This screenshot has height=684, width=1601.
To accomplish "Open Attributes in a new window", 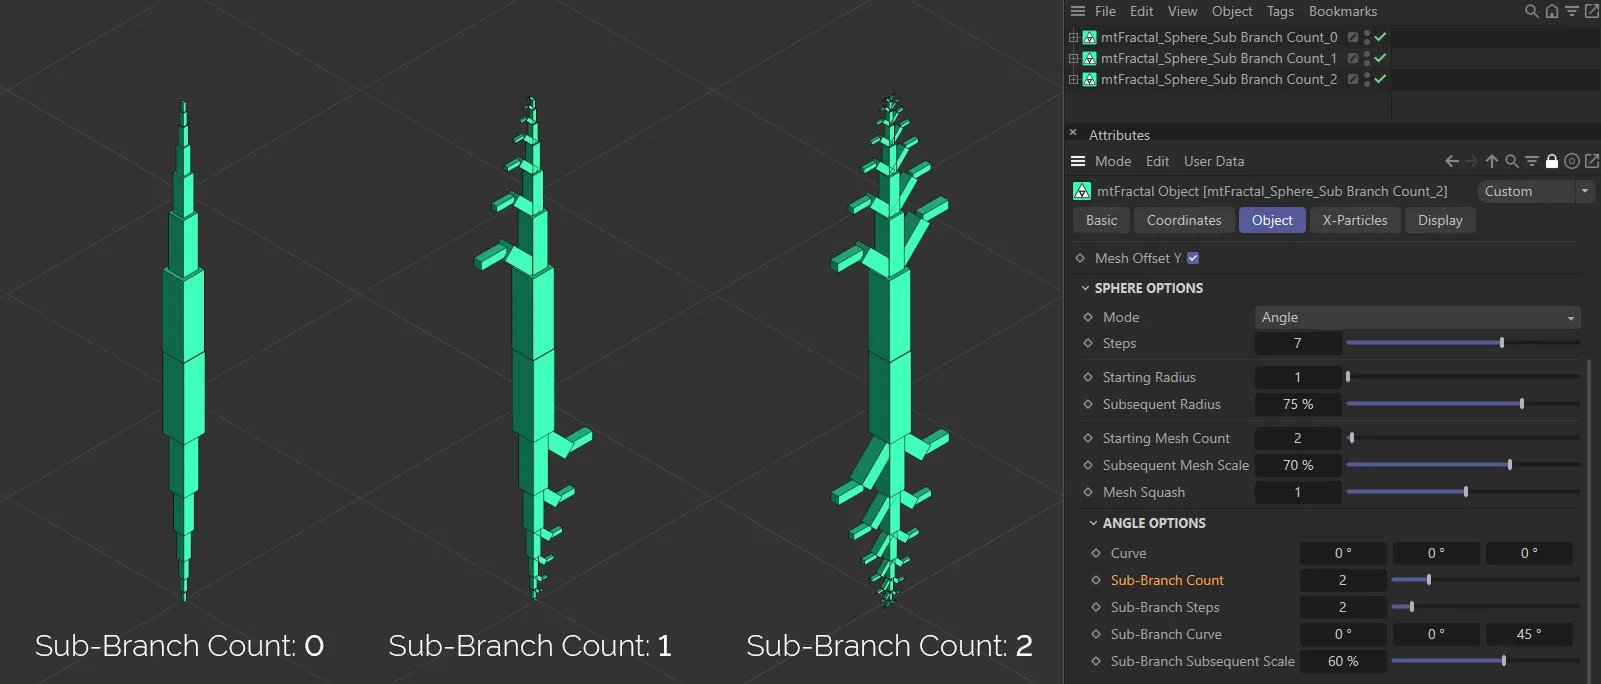I will tap(1592, 161).
